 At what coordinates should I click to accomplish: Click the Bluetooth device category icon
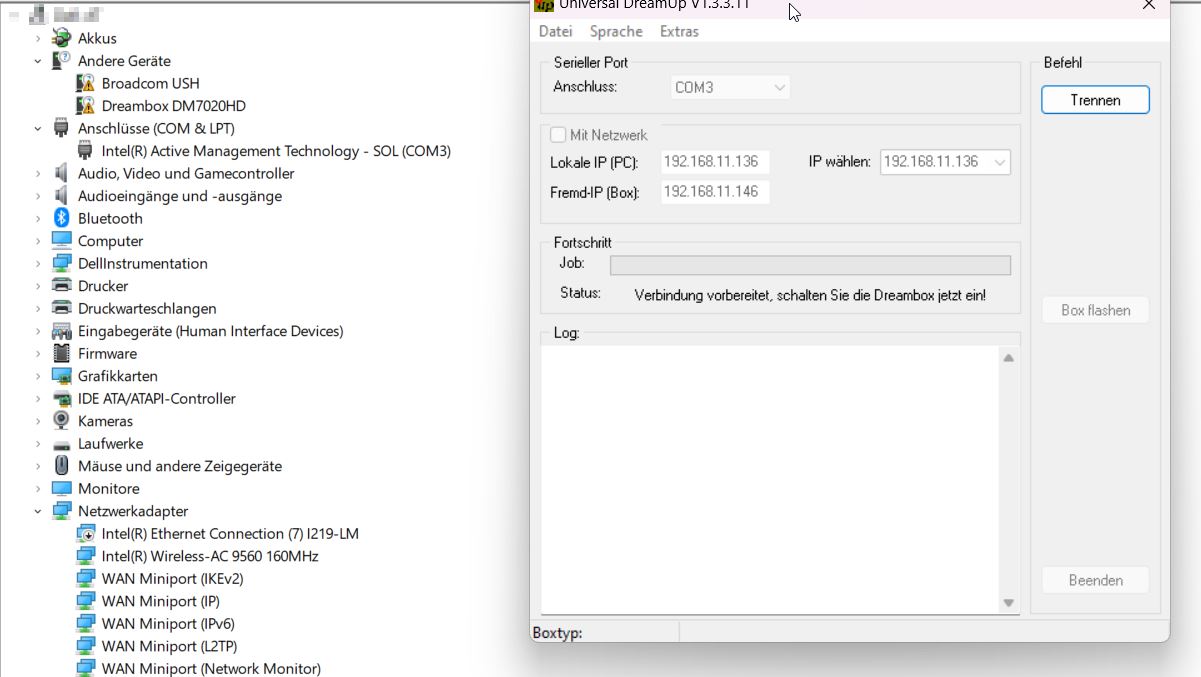click(x=61, y=218)
